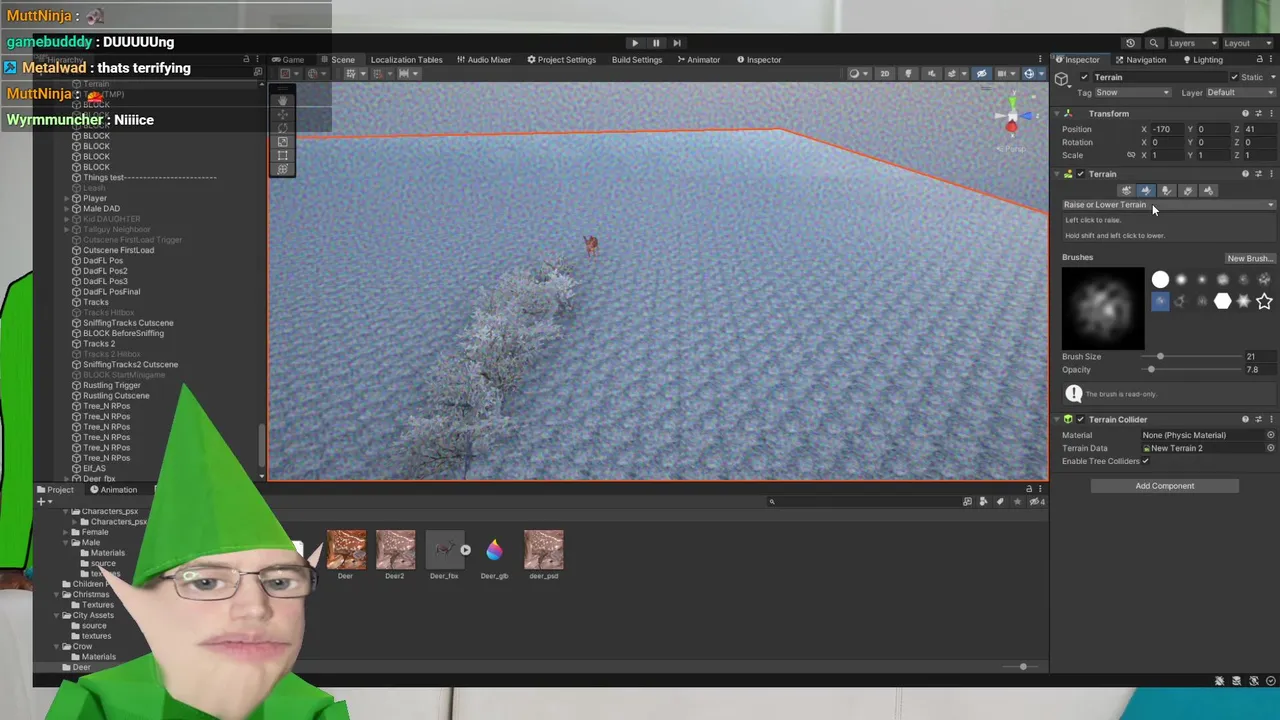
Task: Toggle scene lighting lightbulb icon
Action: pyautogui.click(x=908, y=74)
